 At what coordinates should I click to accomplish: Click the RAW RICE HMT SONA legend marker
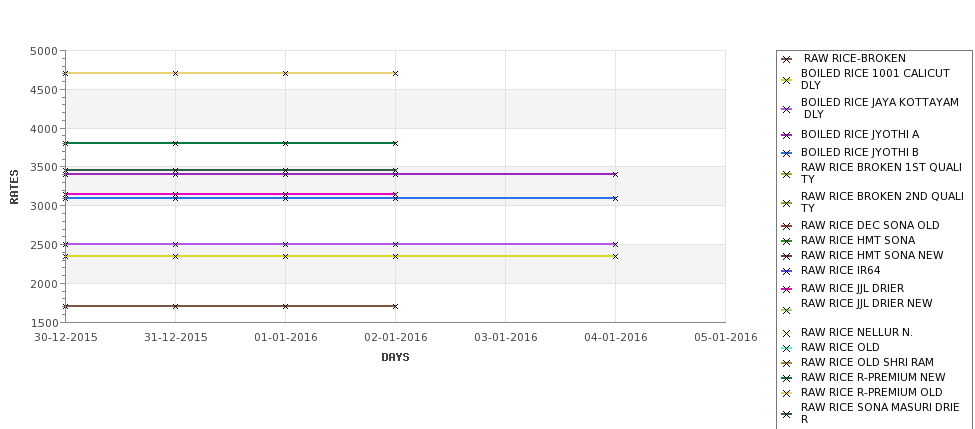[786, 241]
